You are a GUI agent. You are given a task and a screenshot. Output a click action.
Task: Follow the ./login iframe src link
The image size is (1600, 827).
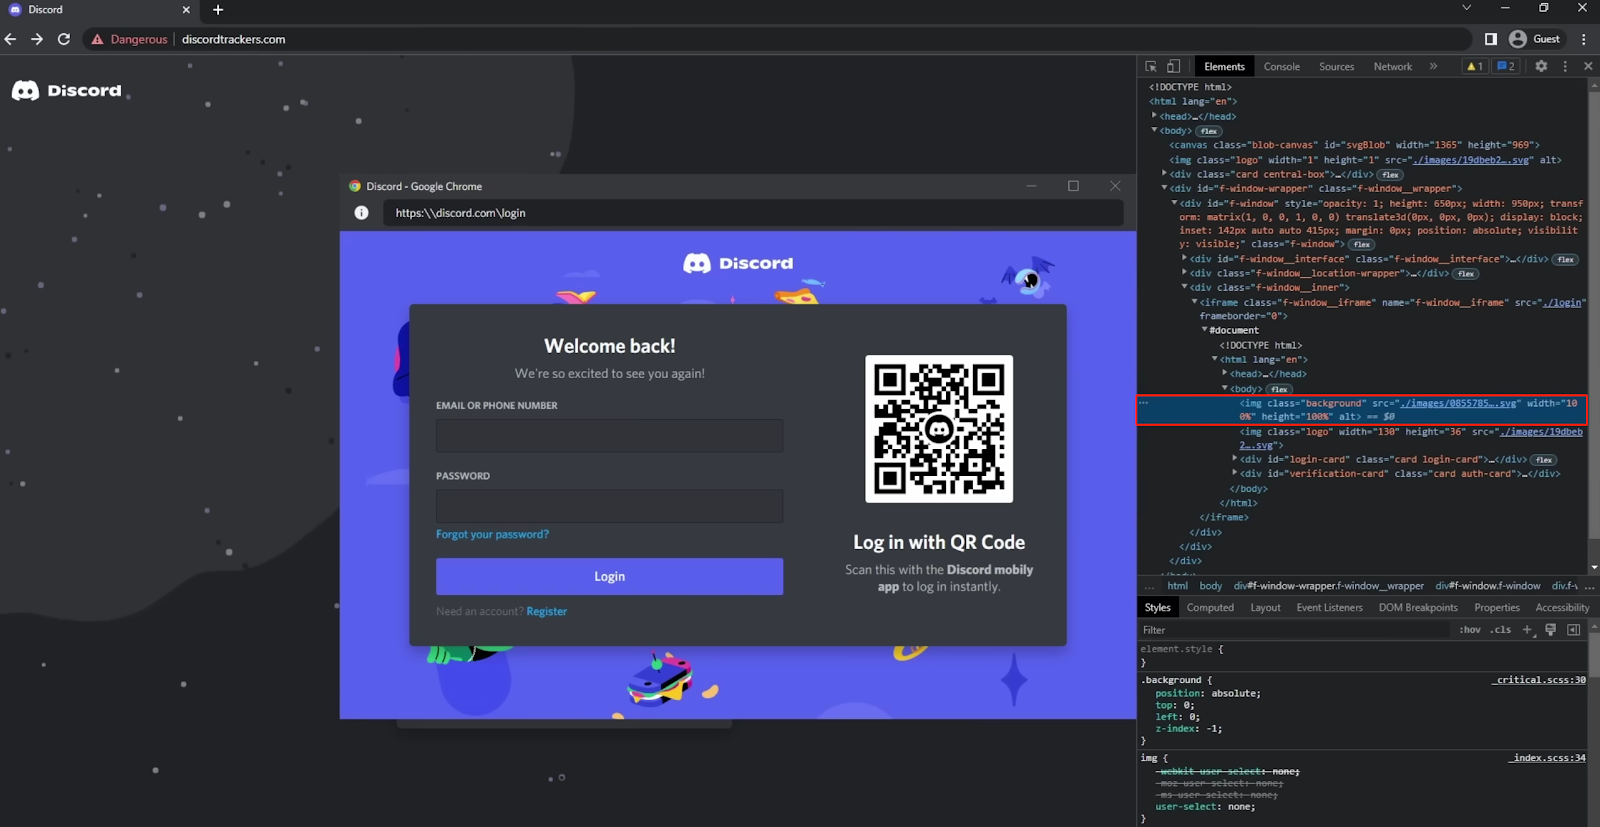pyautogui.click(x=1563, y=302)
